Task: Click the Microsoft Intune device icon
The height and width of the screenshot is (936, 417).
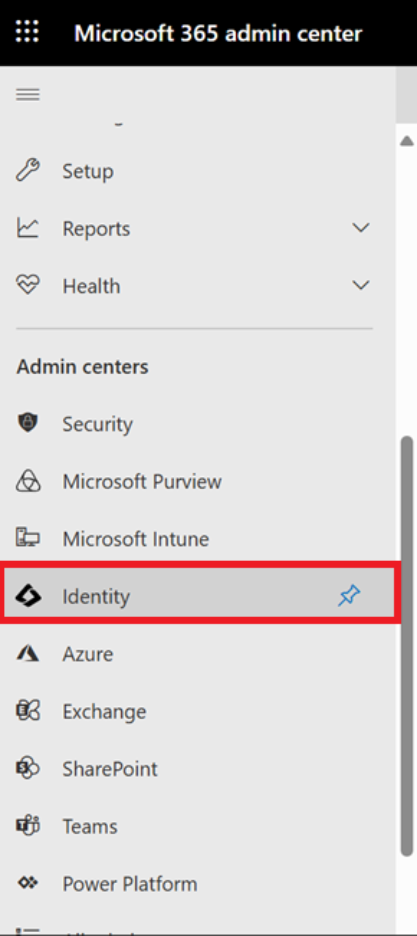Action: point(27,538)
